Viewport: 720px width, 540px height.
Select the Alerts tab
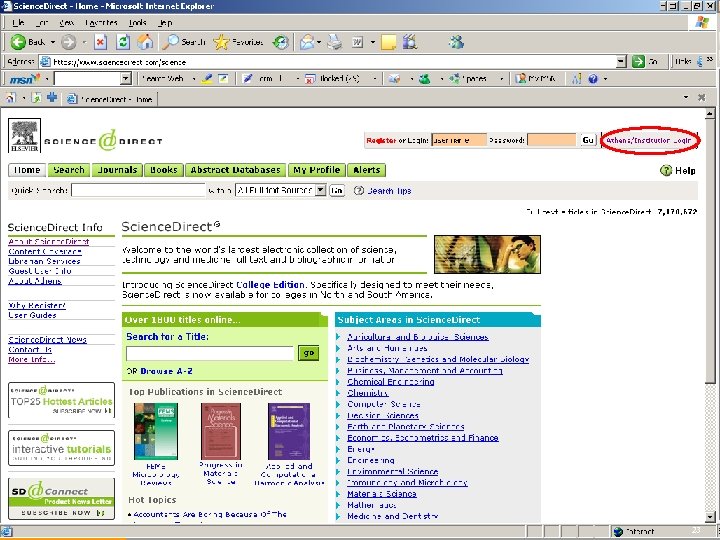coord(366,170)
